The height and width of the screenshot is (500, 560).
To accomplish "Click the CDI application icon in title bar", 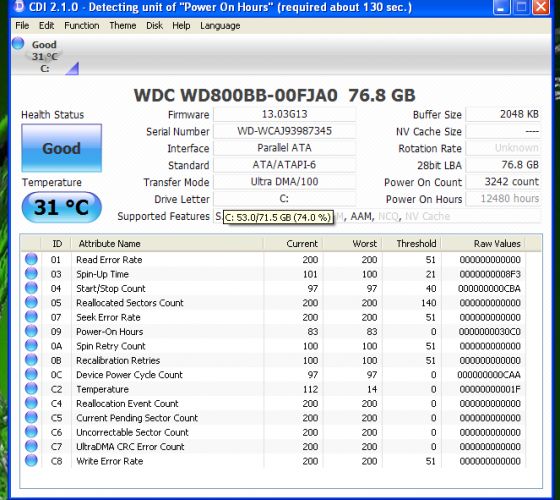I will click(19, 6).
